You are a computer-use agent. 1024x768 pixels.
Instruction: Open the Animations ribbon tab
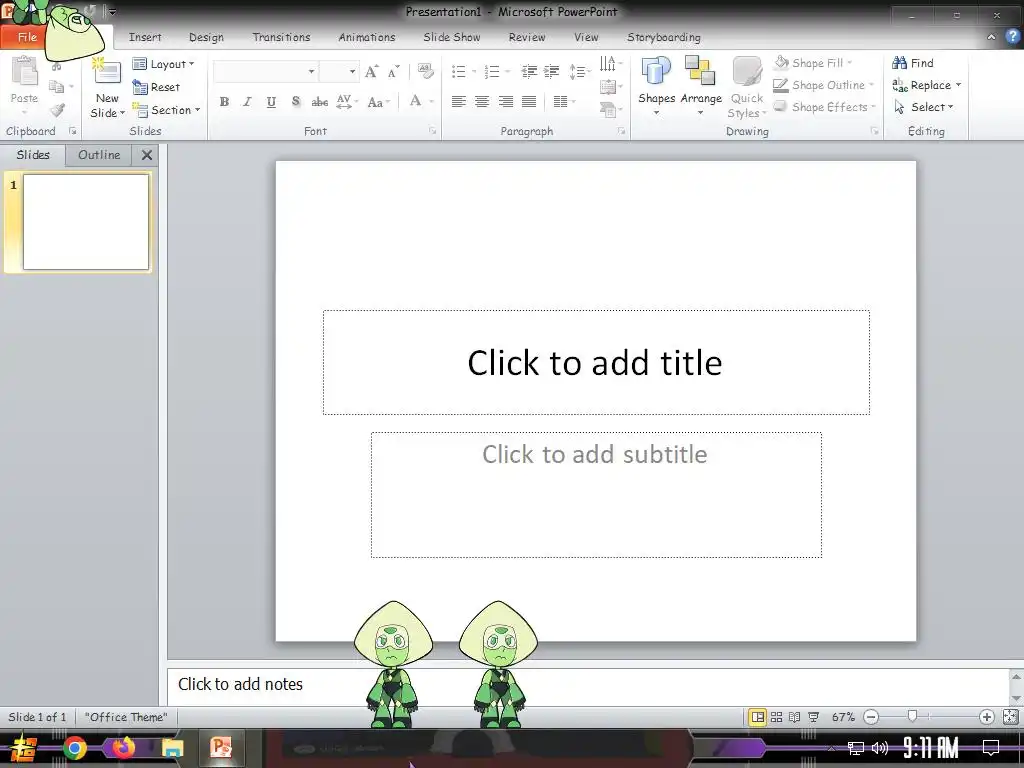pos(366,37)
